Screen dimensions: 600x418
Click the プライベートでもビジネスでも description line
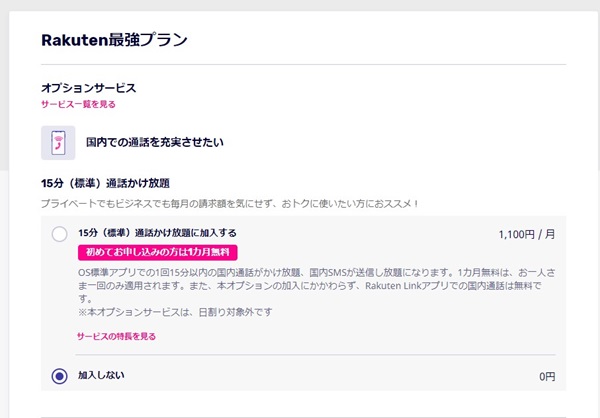click(x=230, y=204)
